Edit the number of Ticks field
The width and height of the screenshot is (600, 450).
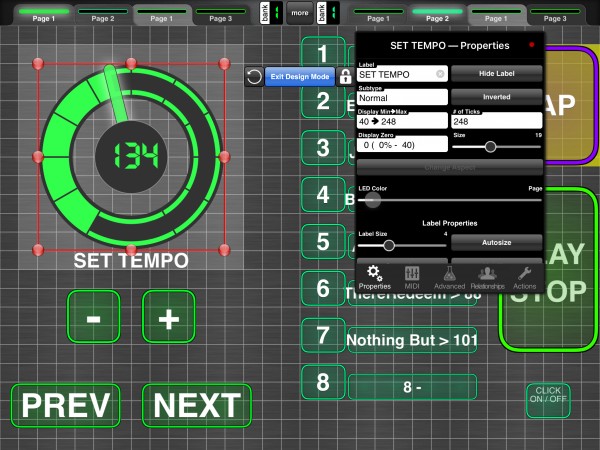click(497, 121)
